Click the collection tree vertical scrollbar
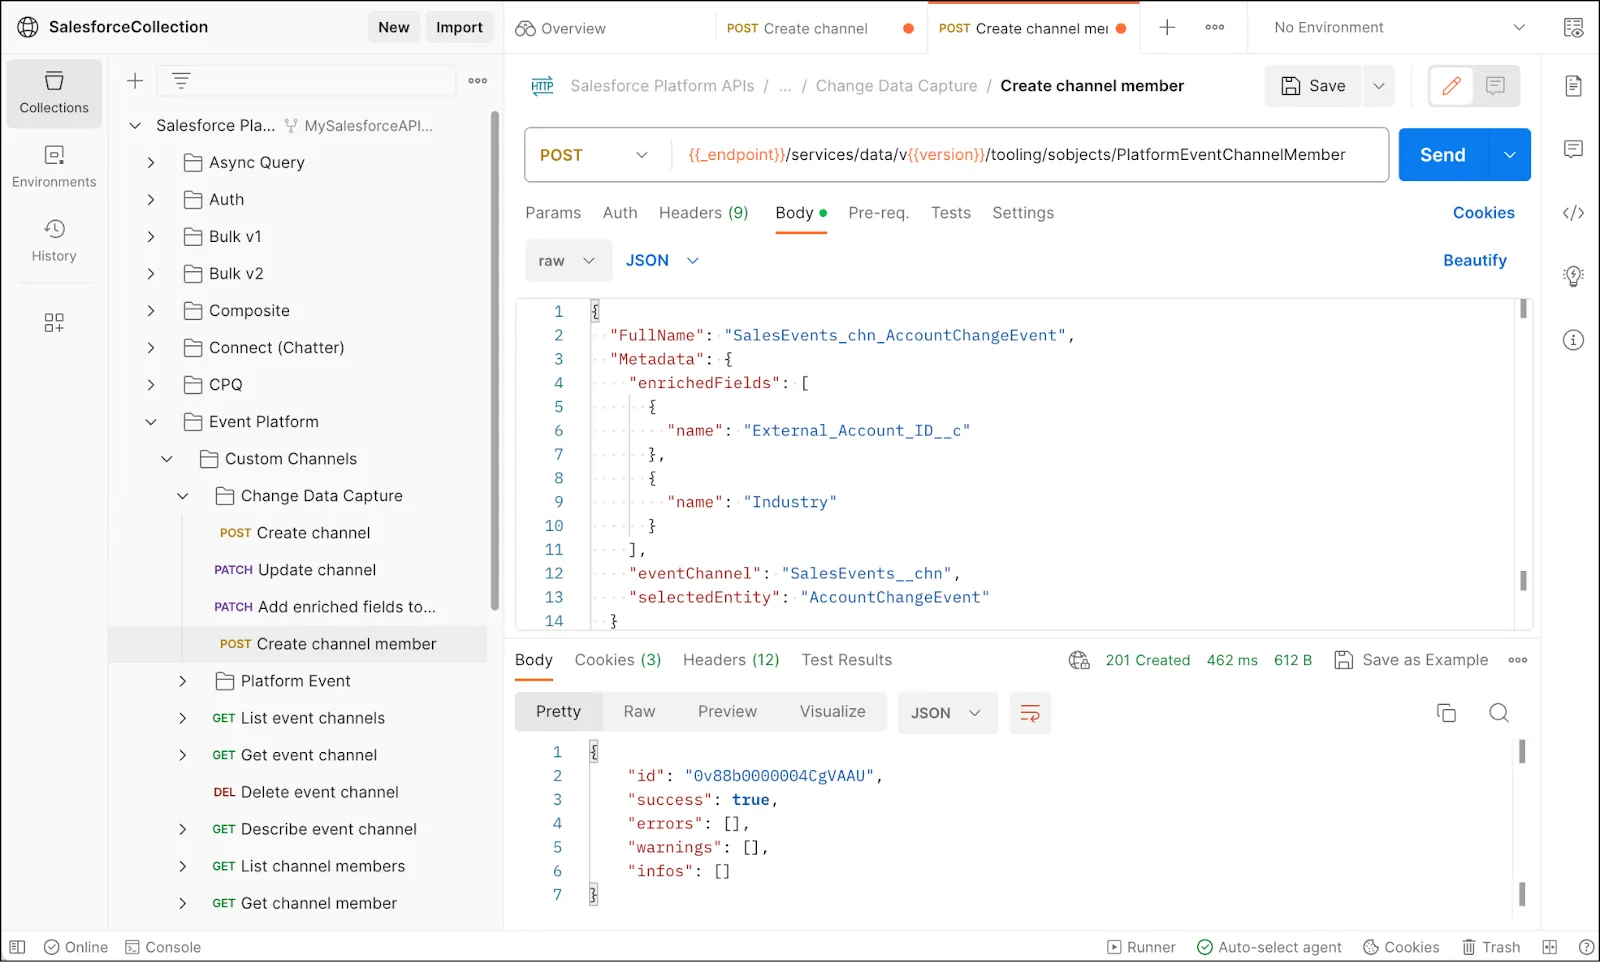The width and height of the screenshot is (1600, 962). coord(494,361)
